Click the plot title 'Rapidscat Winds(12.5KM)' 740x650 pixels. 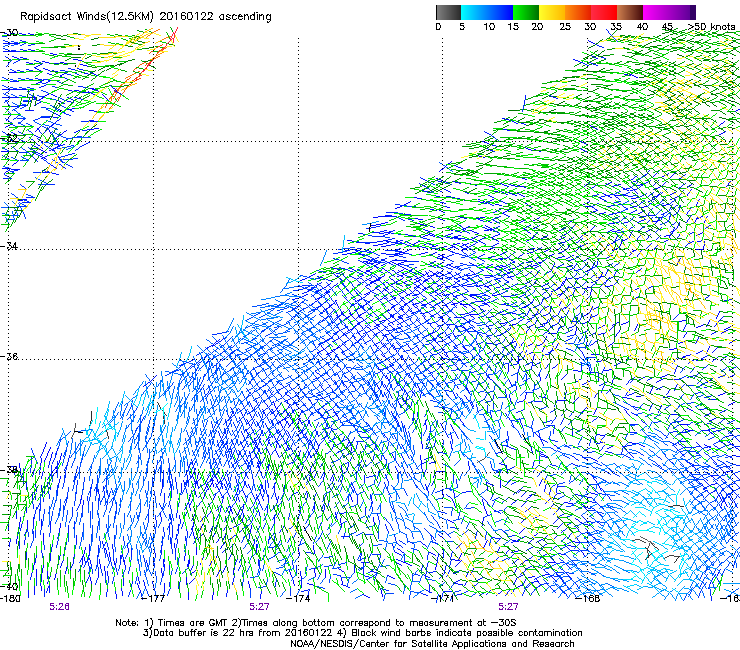[87, 17]
